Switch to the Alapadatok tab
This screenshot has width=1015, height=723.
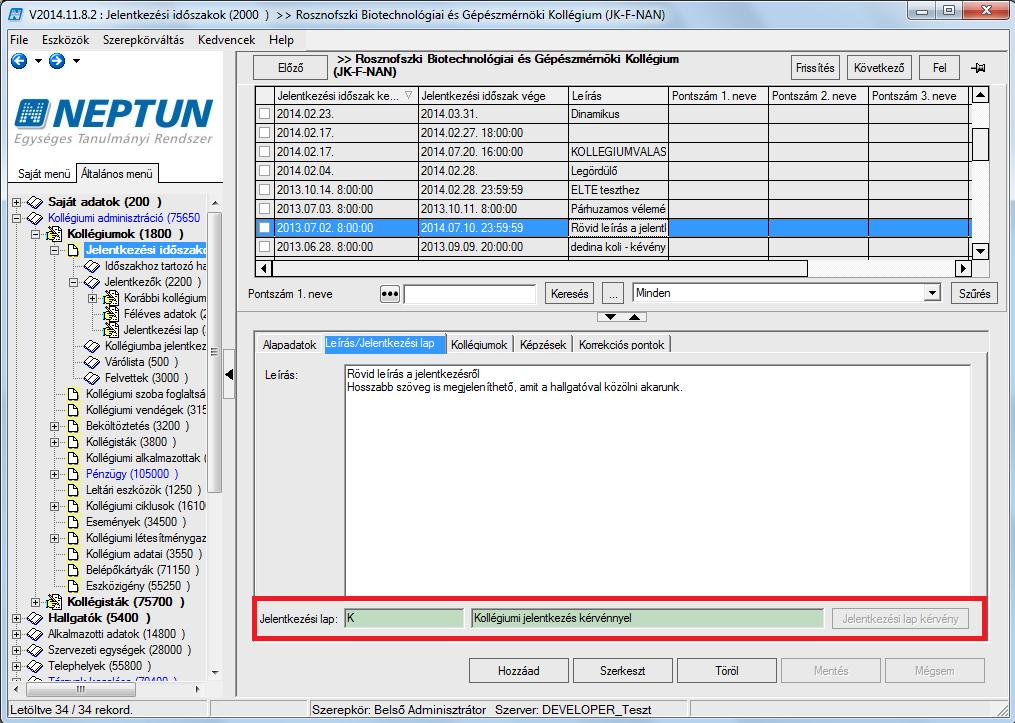(x=289, y=344)
